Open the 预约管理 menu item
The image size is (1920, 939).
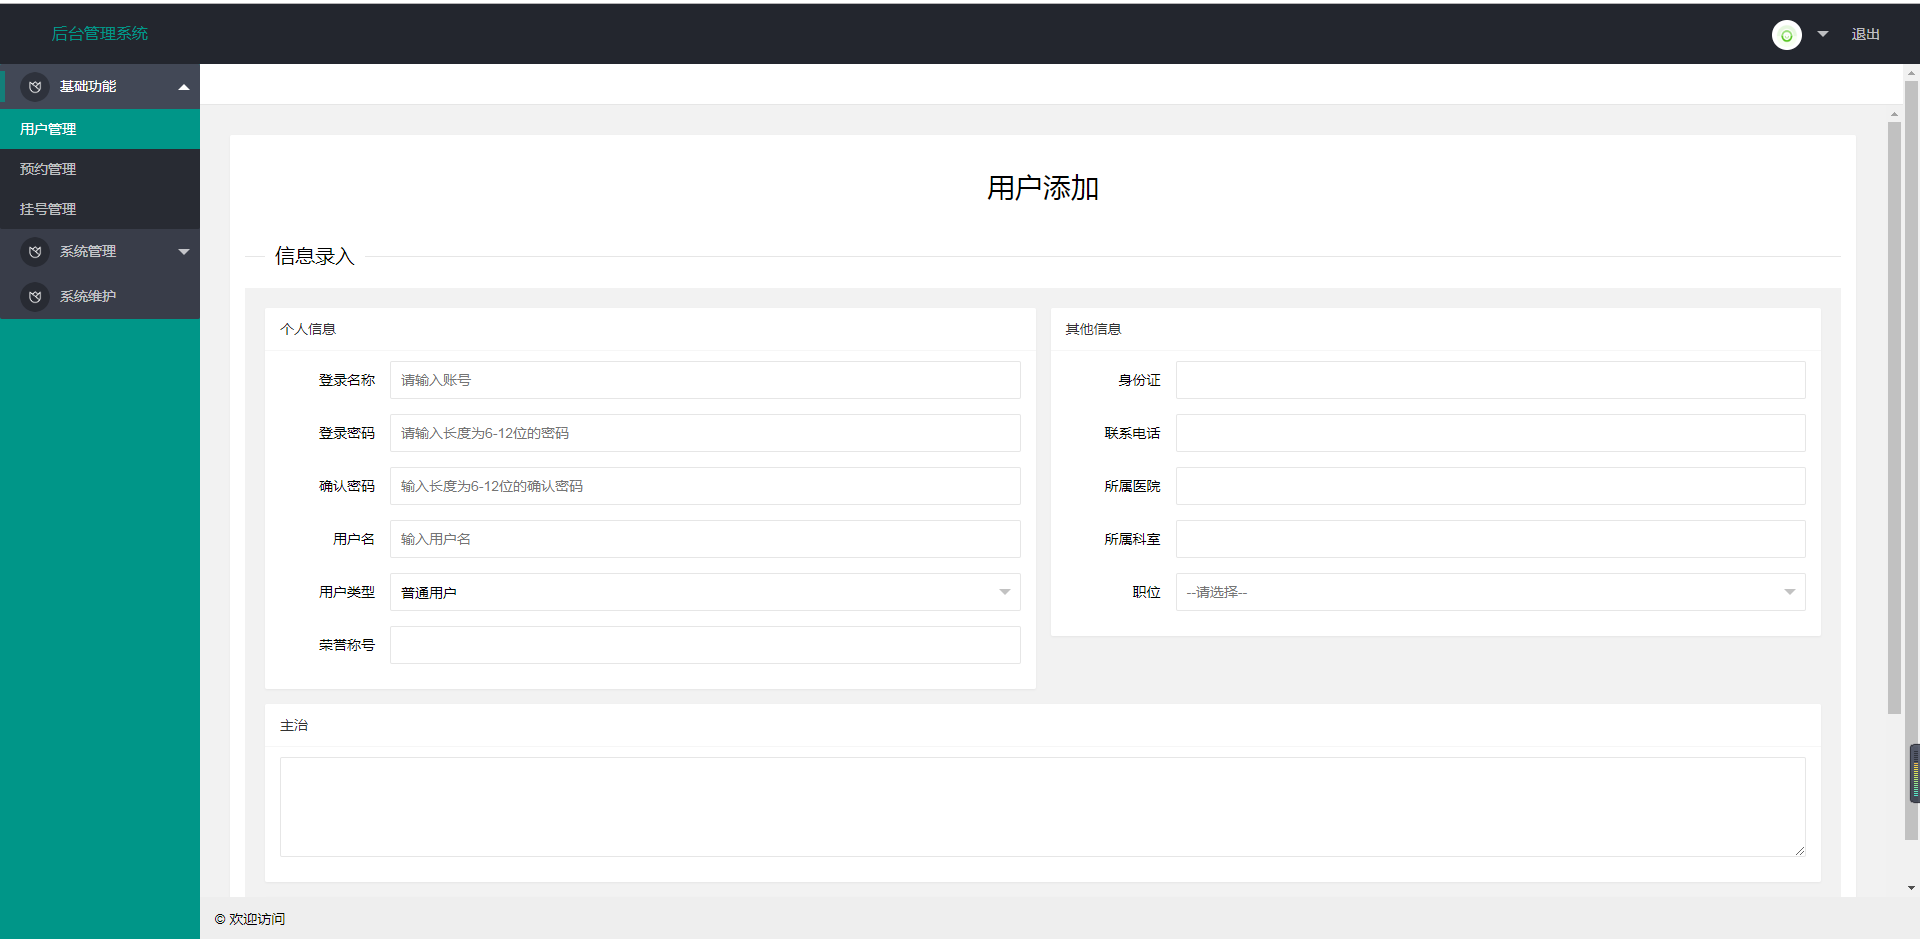point(100,169)
